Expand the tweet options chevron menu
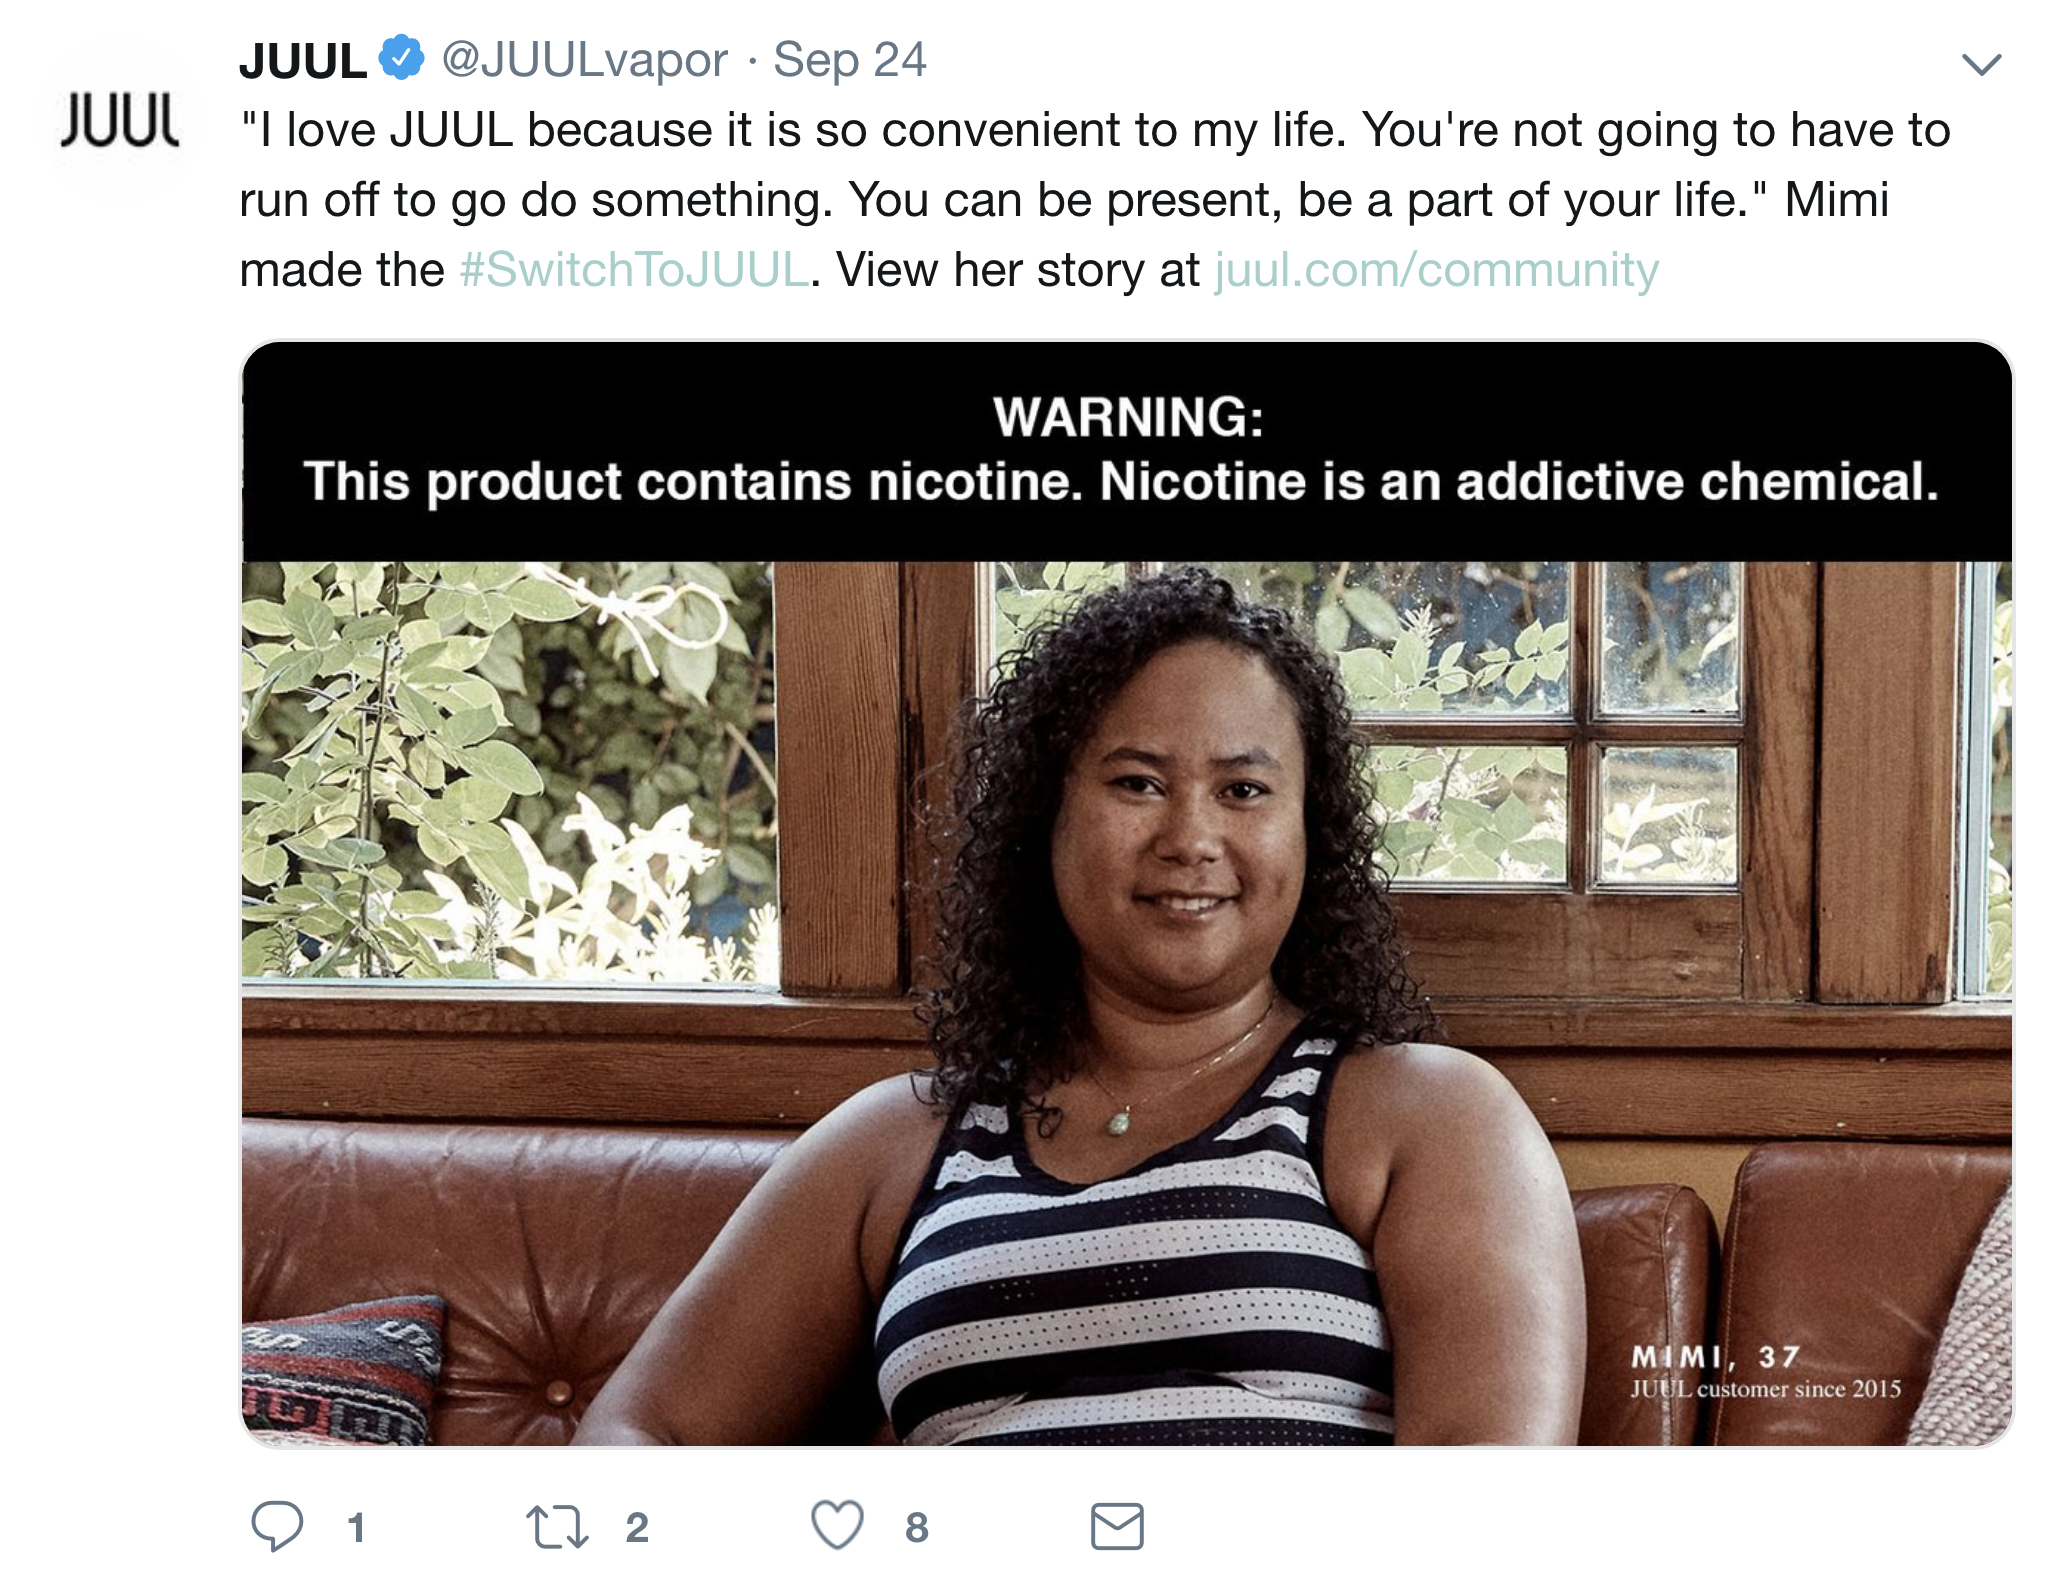The image size is (2046, 1576). point(1981,65)
